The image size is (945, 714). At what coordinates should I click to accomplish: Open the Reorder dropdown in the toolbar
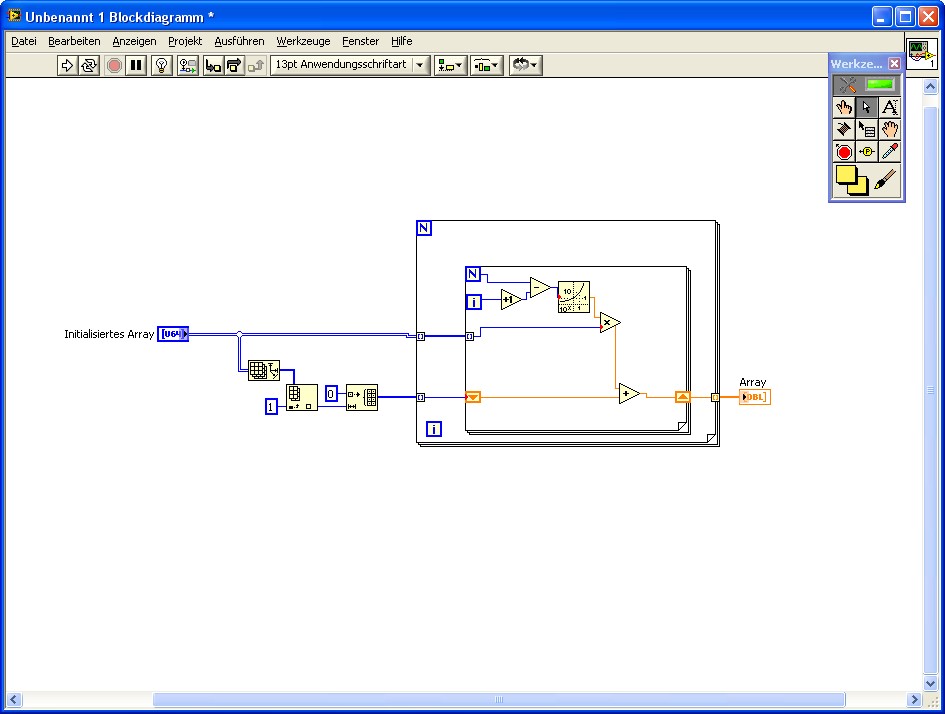click(526, 65)
